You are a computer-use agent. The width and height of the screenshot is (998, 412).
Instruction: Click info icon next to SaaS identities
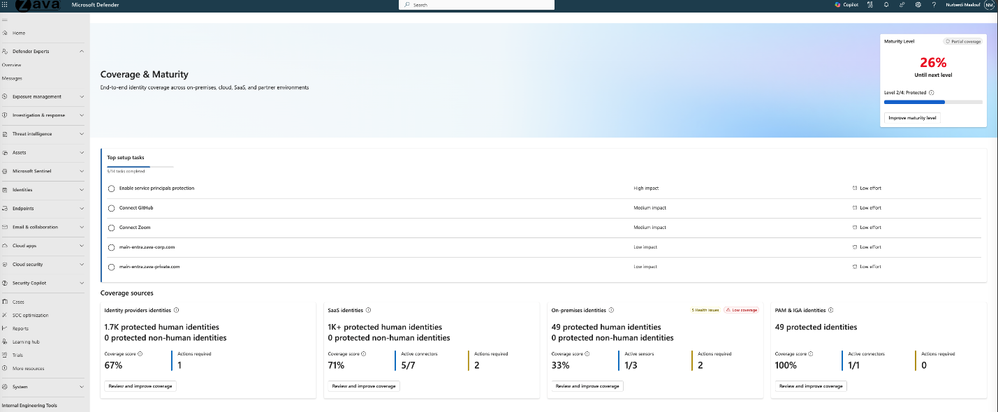coord(369,310)
